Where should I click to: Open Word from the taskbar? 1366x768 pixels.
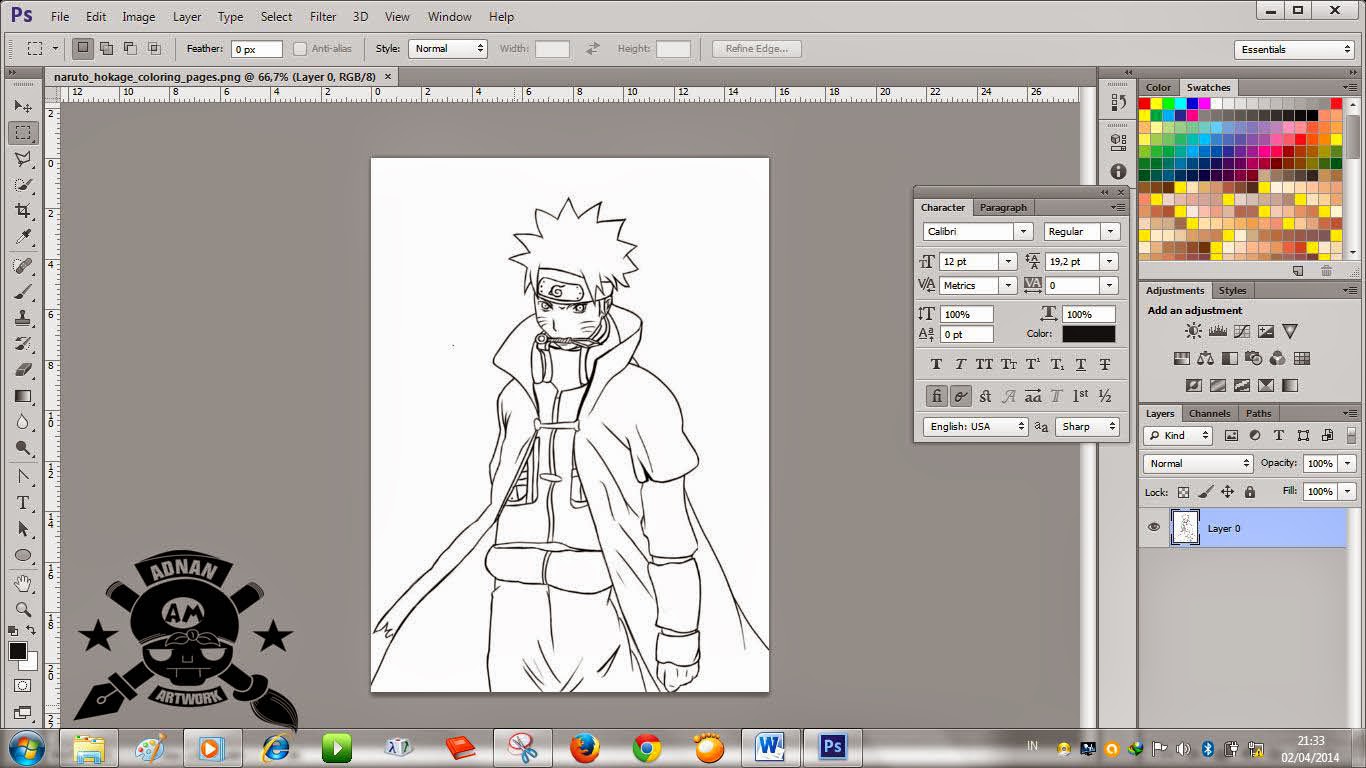click(770, 747)
